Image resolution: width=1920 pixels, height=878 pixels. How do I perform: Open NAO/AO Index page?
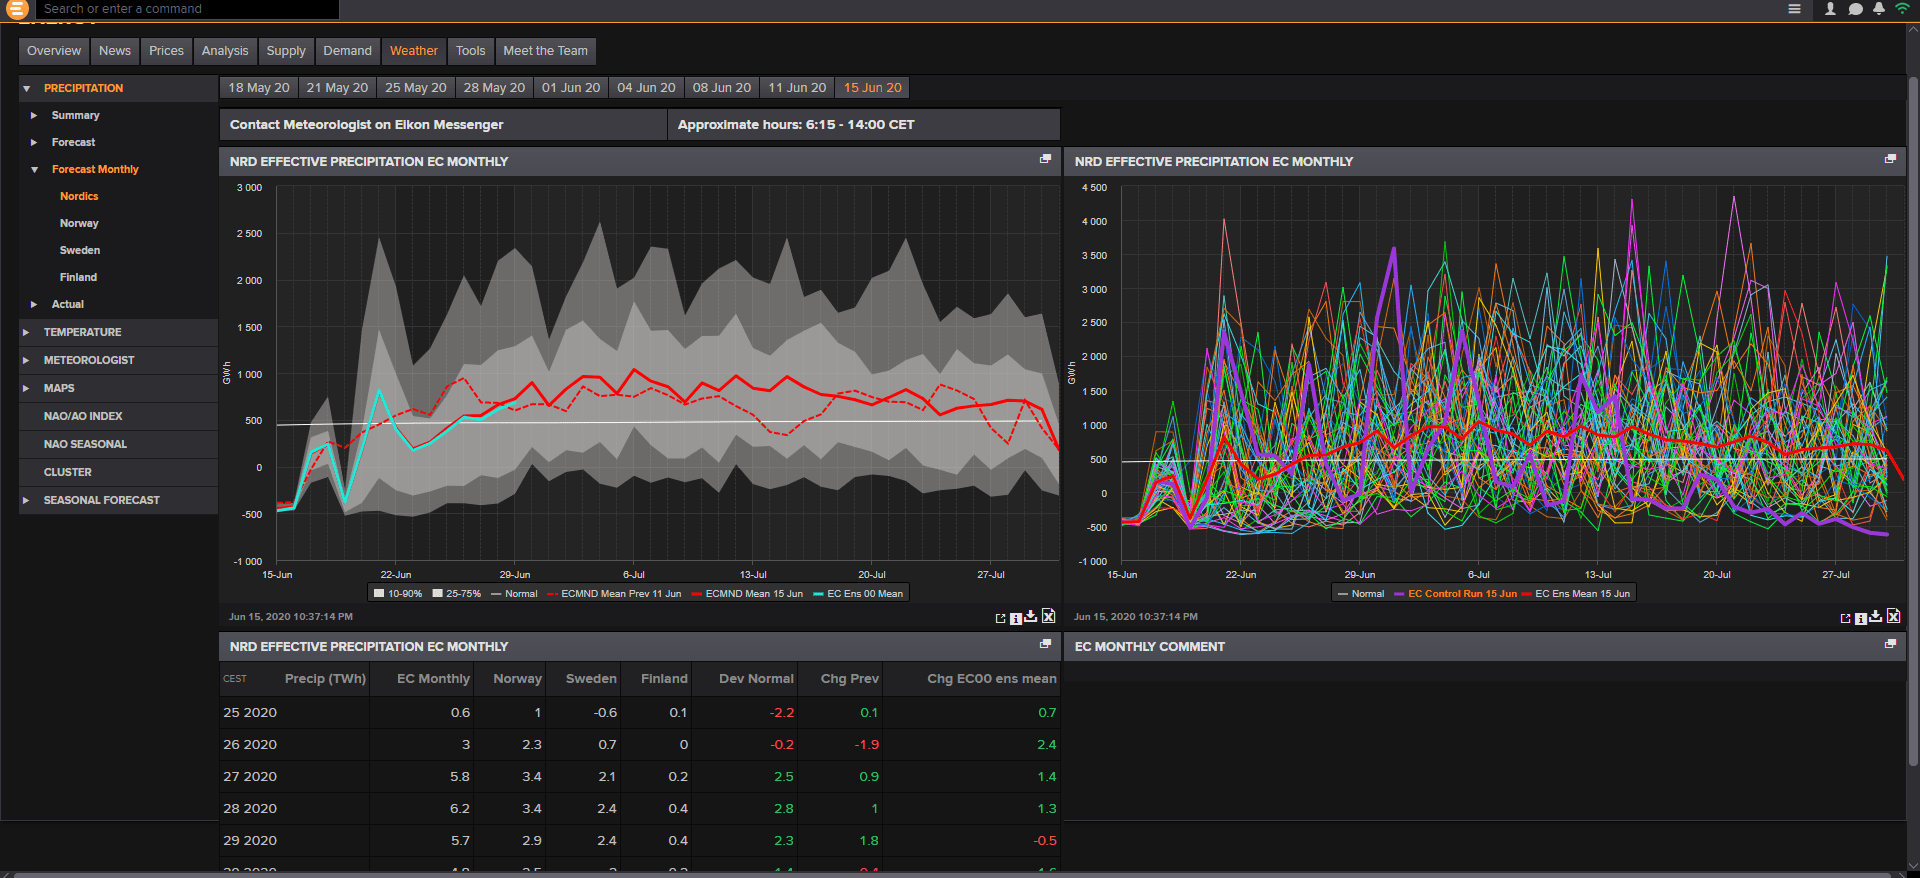coord(83,416)
